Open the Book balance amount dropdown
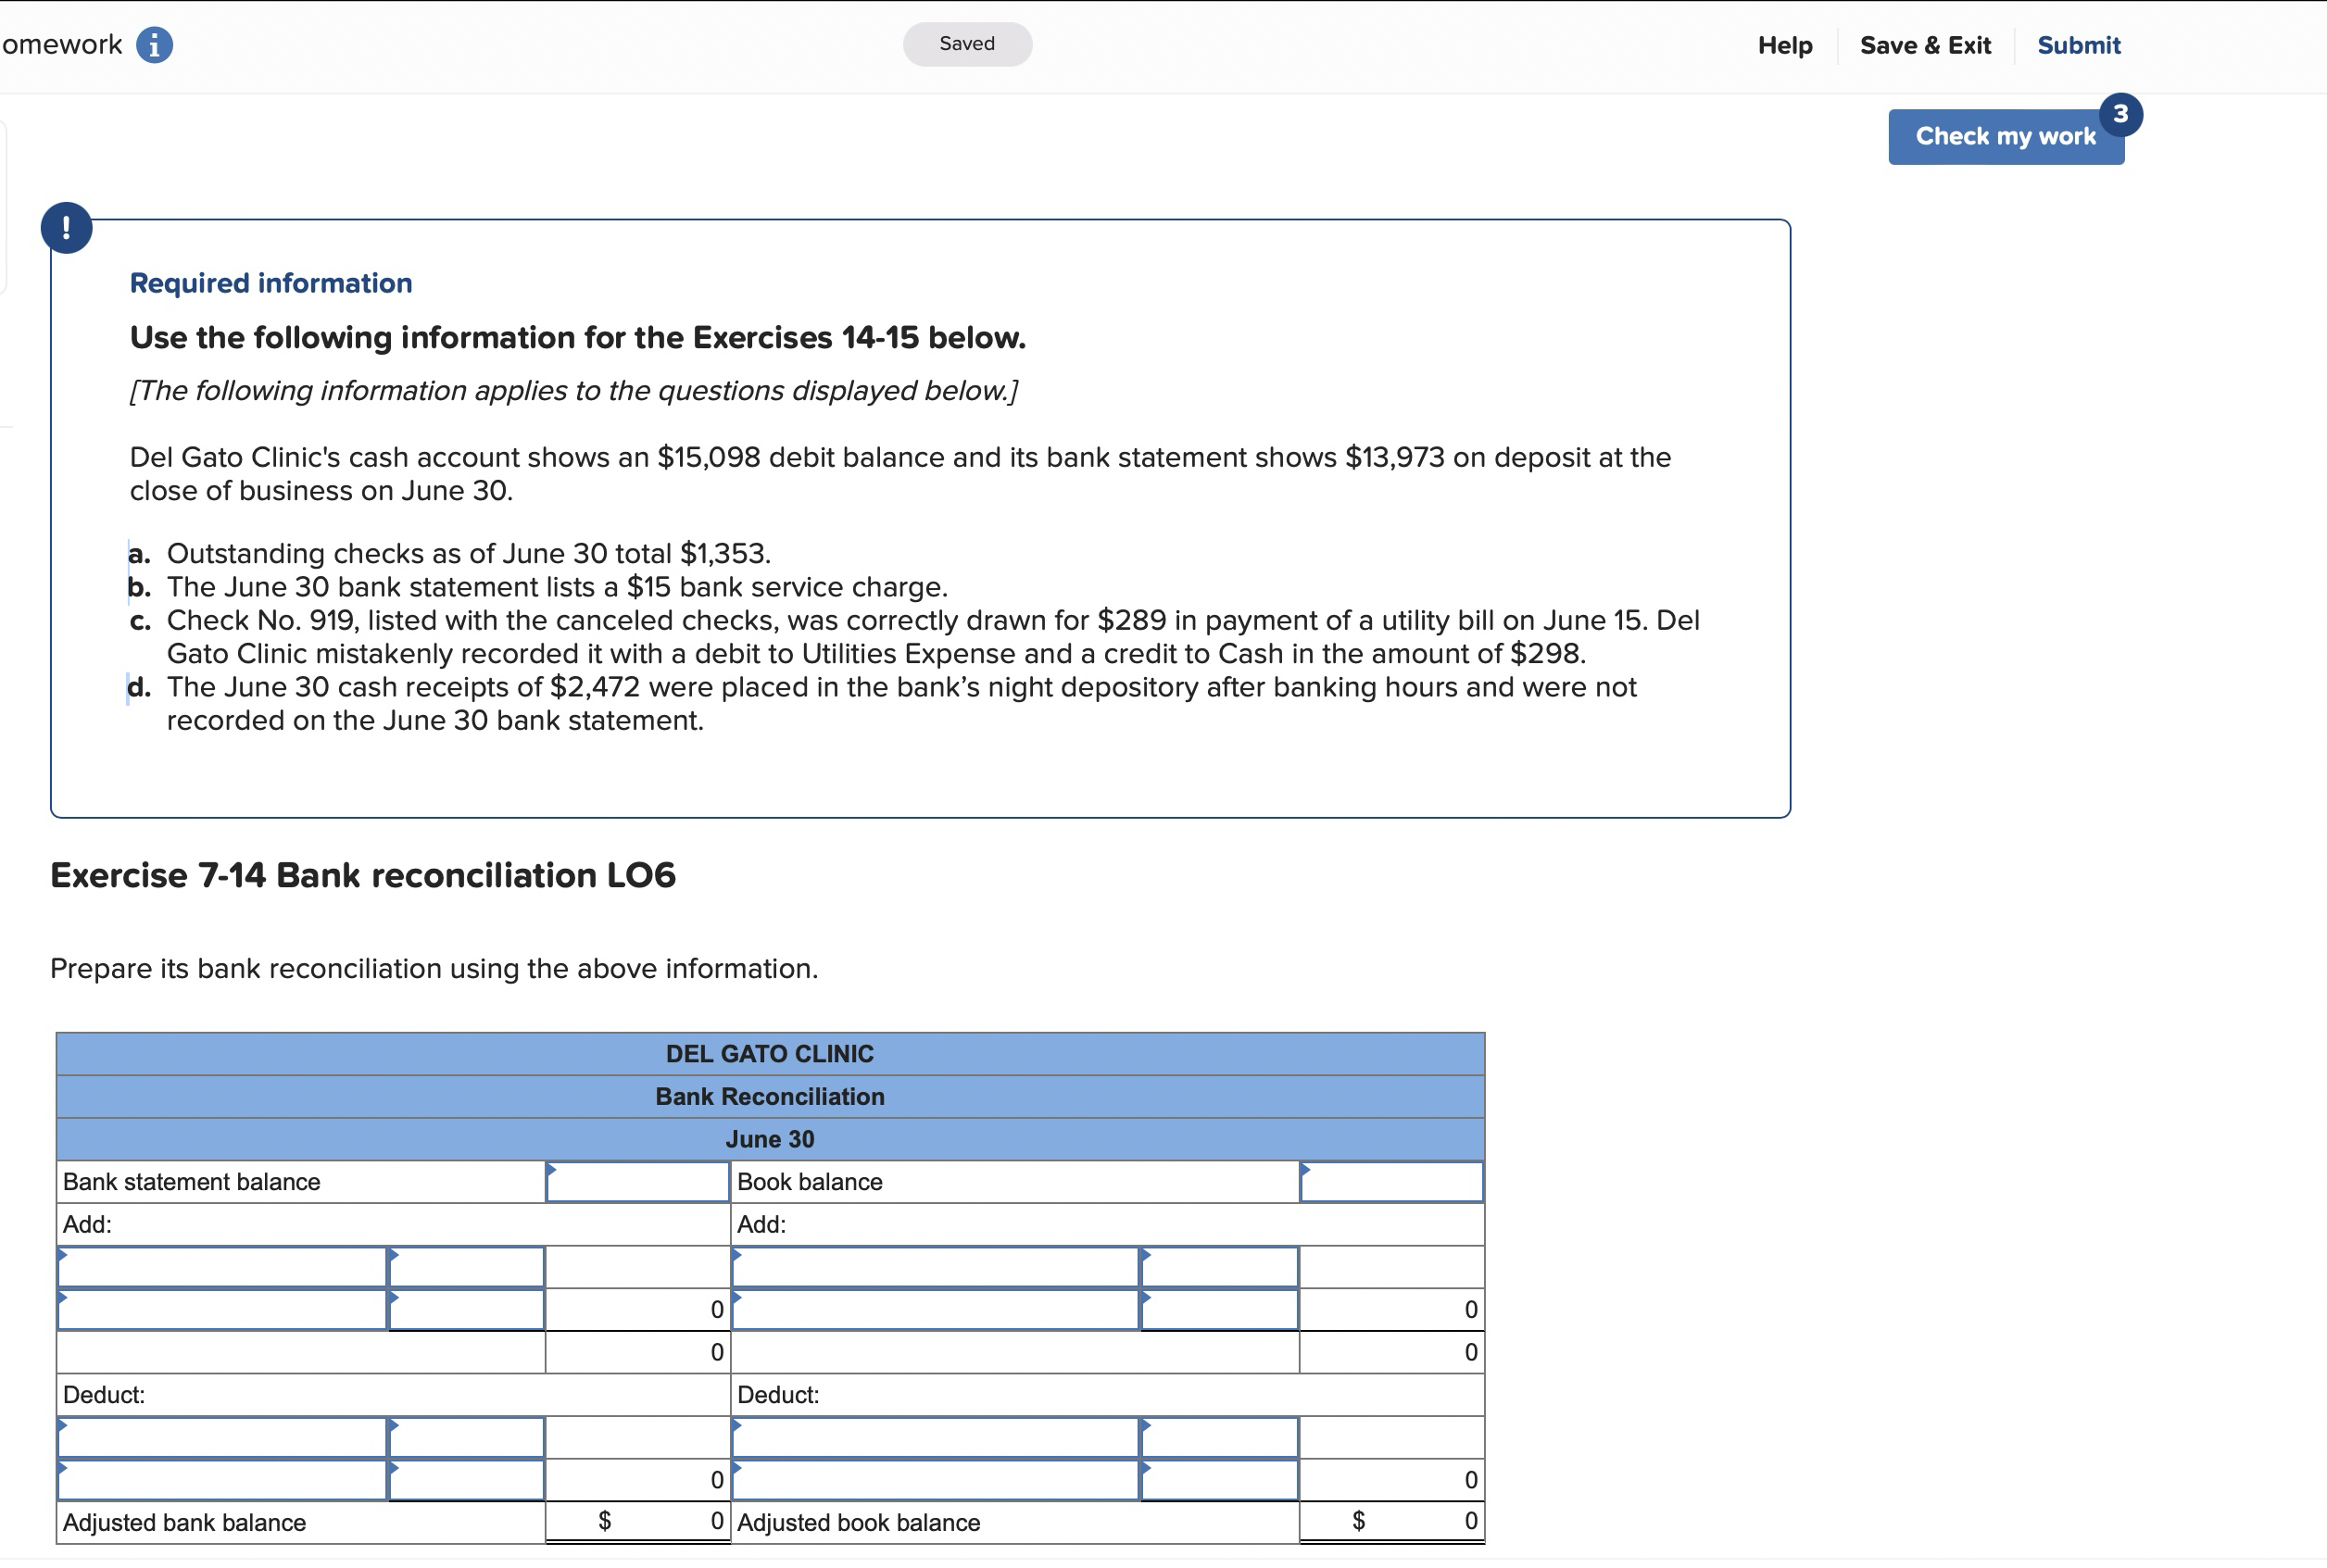Viewport: 2327px width, 1568px height. point(1390,1181)
